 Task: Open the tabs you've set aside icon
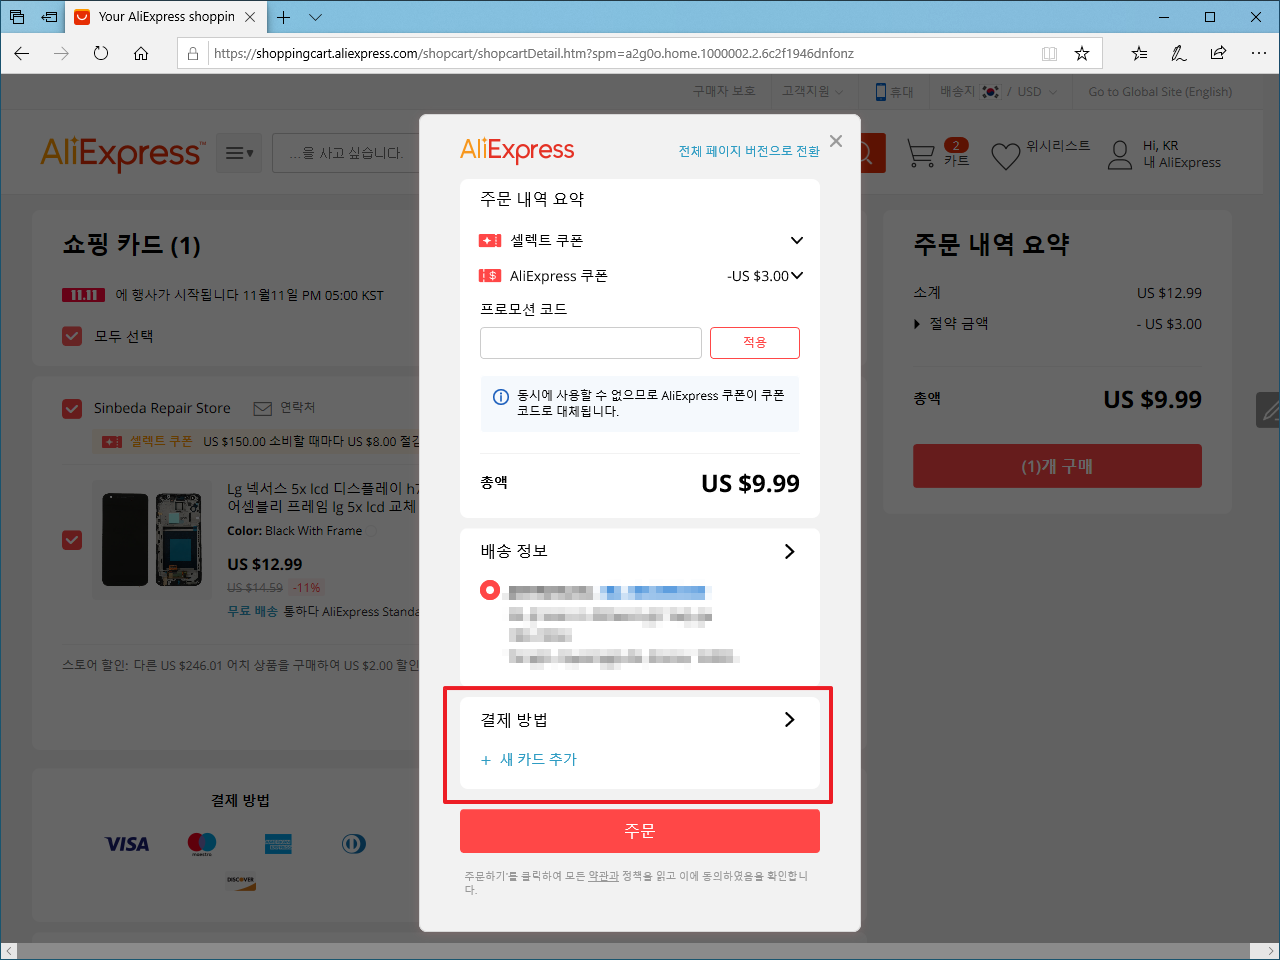pyautogui.click(x=17, y=17)
